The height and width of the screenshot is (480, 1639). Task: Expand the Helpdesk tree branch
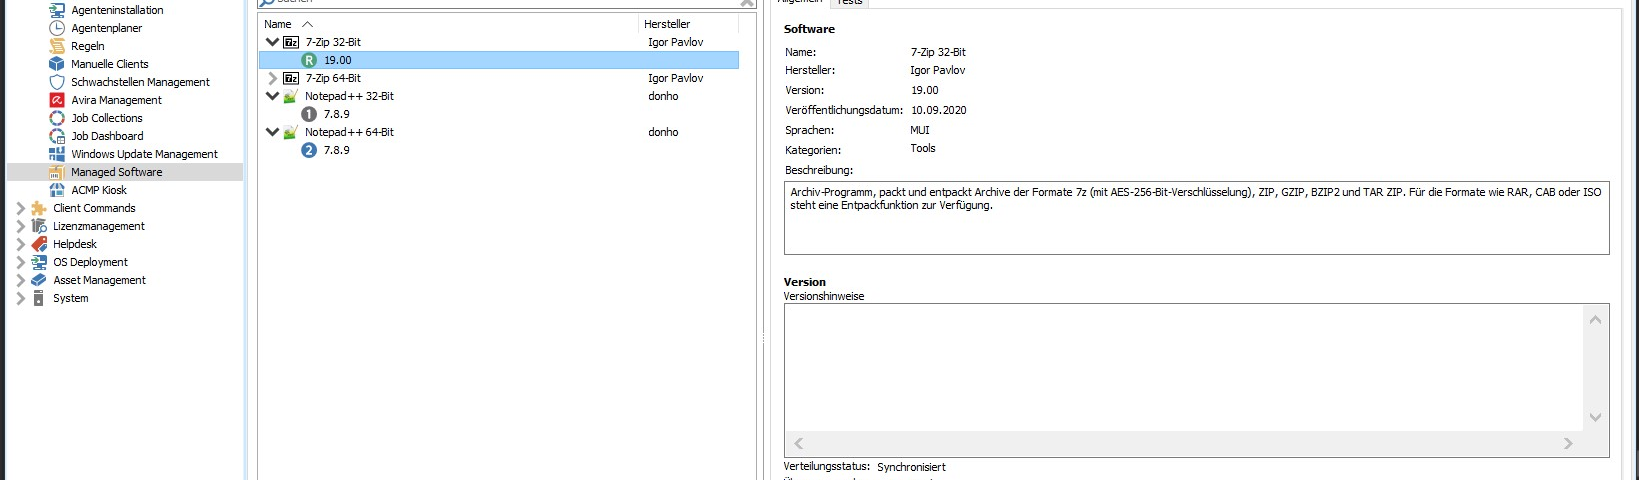point(20,244)
